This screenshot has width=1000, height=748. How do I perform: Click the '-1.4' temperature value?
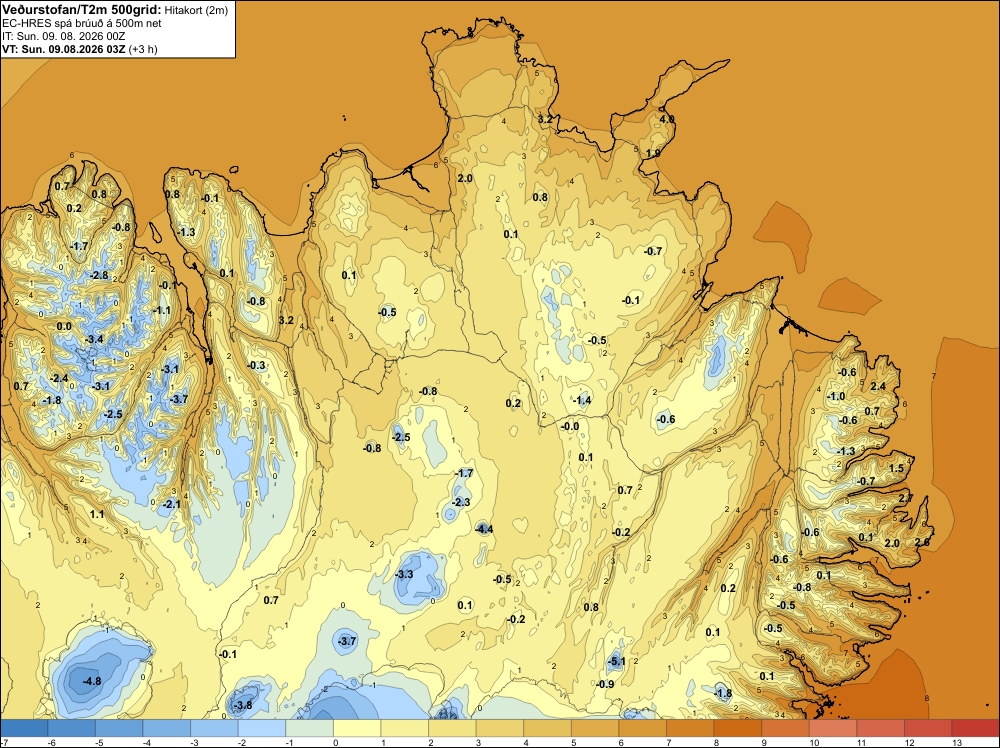click(582, 400)
